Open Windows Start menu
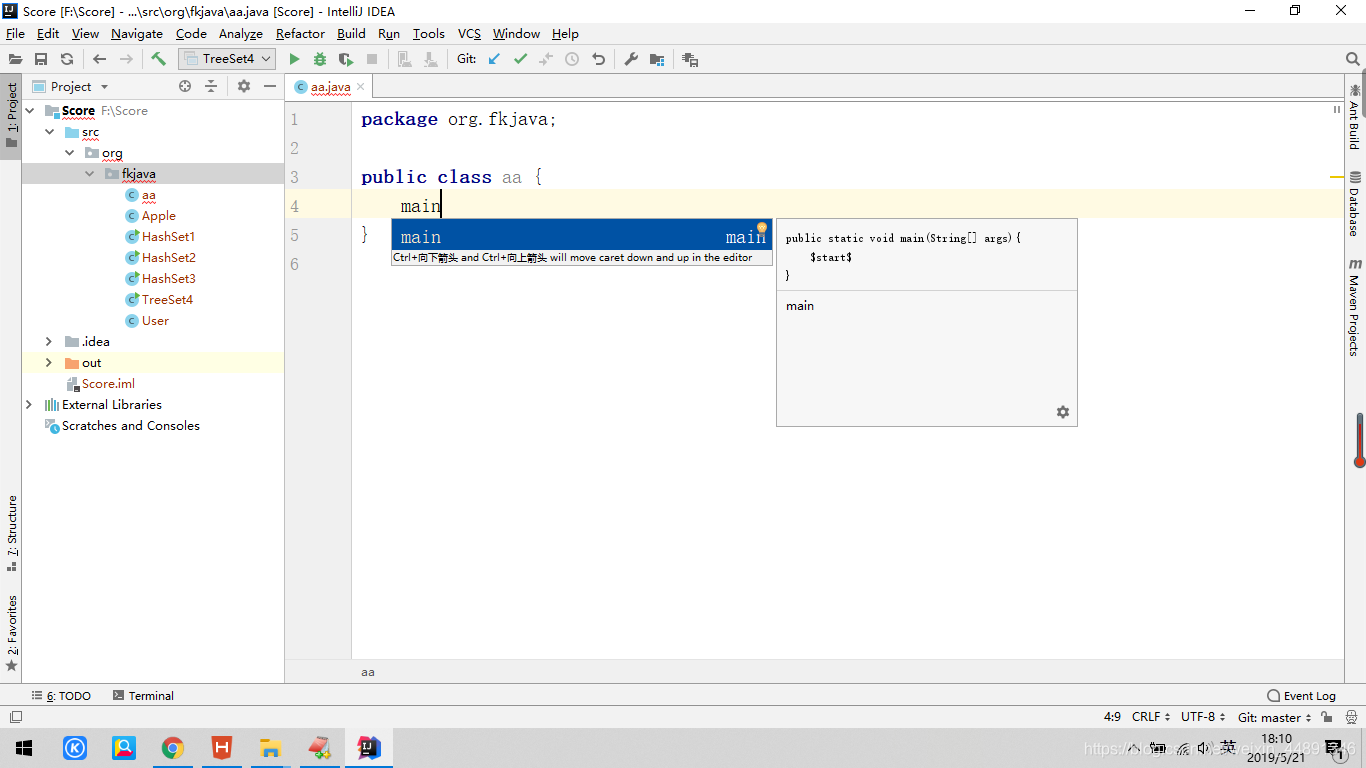This screenshot has width=1366, height=768. pyautogui.click(x=24, y=748)
